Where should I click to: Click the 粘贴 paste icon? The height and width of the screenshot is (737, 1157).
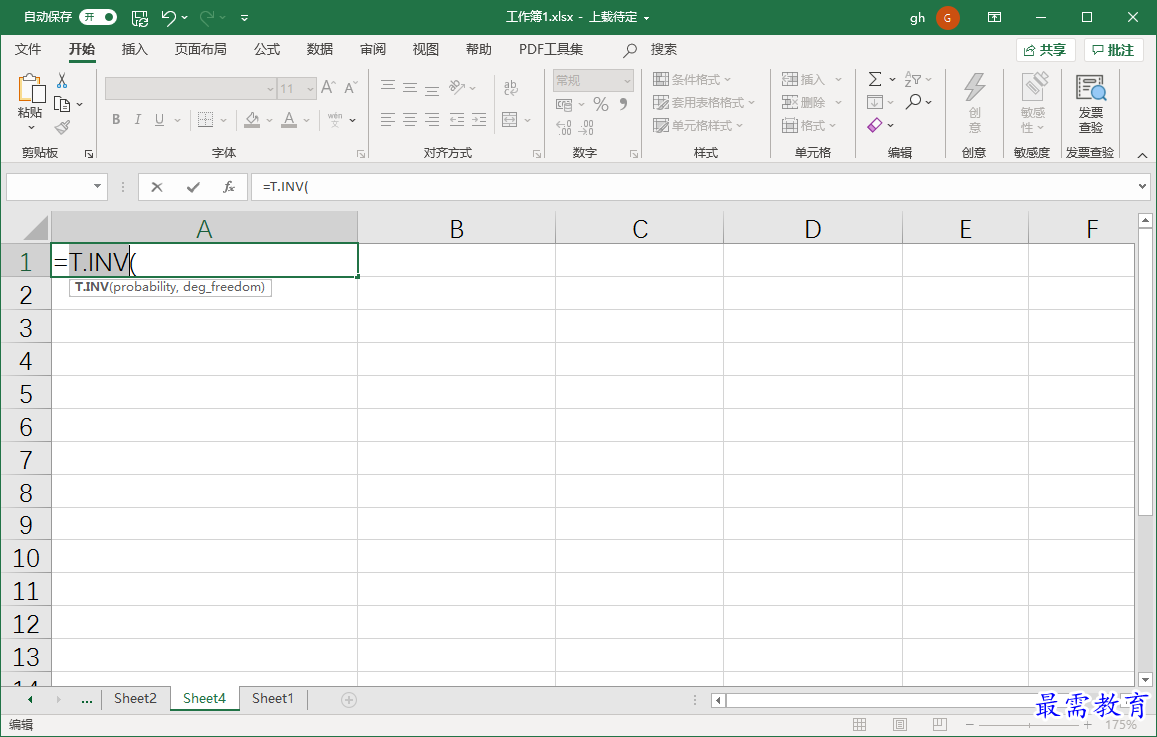coord(30,89)
